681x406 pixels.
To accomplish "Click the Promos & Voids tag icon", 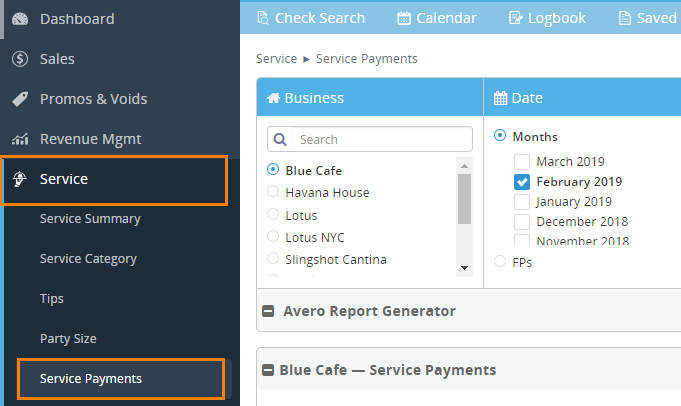I will coord(19,99).
